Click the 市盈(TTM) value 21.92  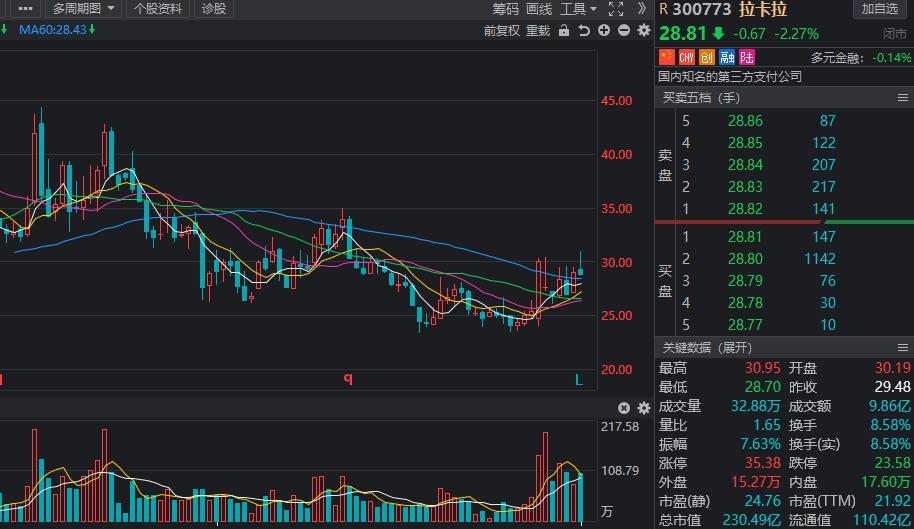coord(892,501)
